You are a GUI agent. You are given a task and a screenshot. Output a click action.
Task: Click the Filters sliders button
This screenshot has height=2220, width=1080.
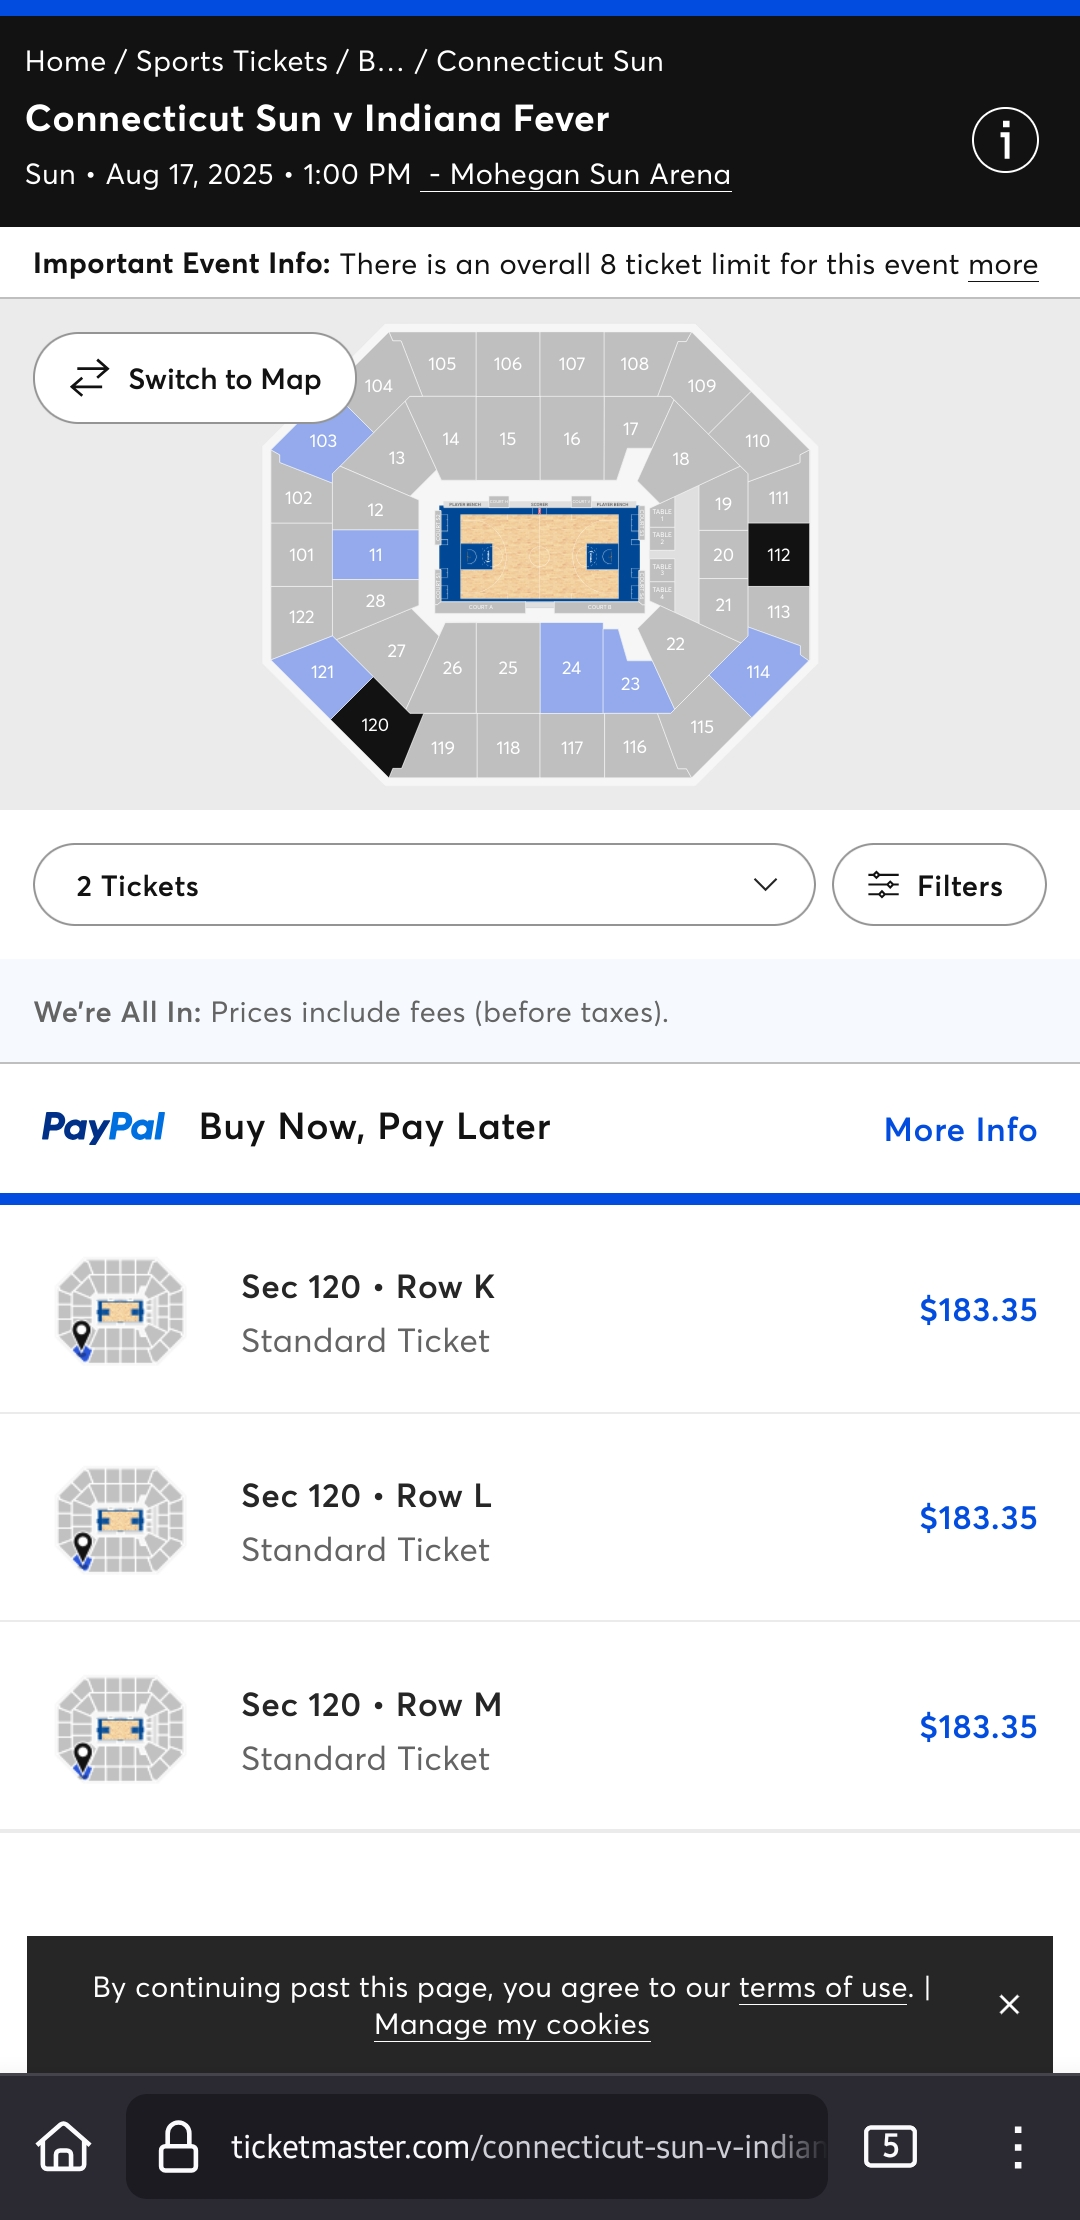tap(939, 885)
